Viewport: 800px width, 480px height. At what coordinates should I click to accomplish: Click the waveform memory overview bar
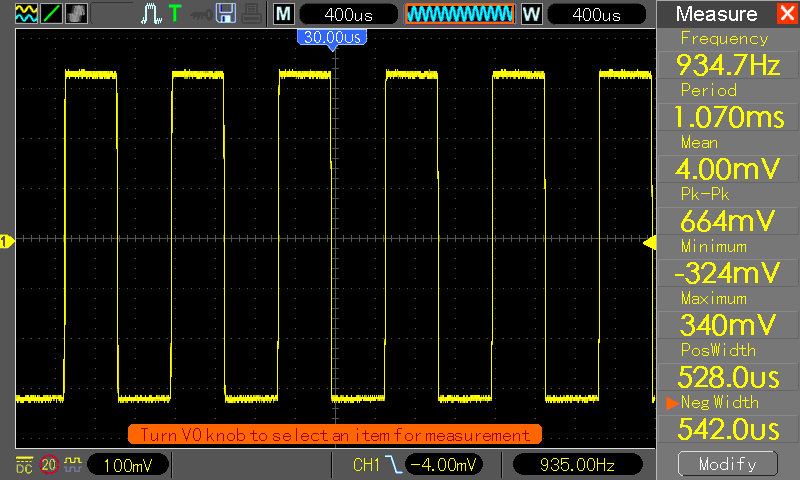tap(460, 15)
